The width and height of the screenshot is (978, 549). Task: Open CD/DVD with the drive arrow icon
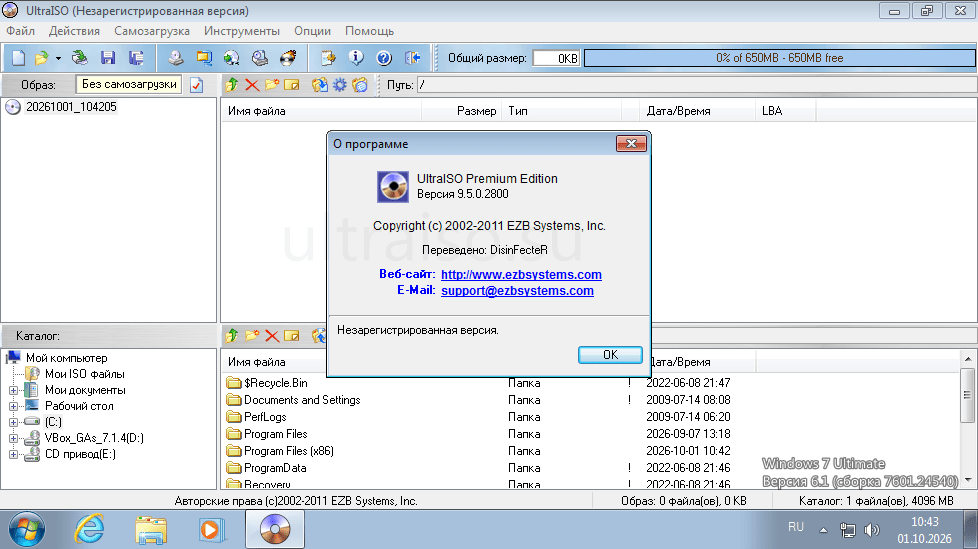point(80,58)
